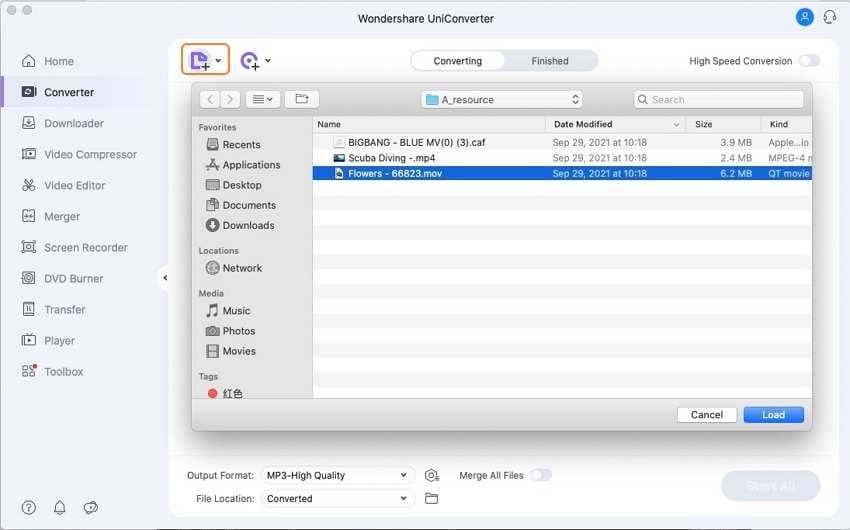The width and height of the screenshot is (850, 530).
Task: Click the open output folder icon
Action: [432, 499]
